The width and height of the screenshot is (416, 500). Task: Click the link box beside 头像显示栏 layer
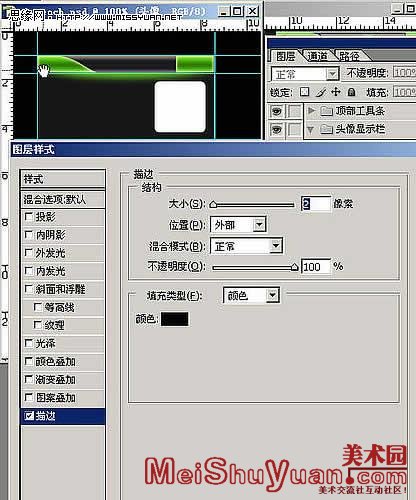[294, 130]
